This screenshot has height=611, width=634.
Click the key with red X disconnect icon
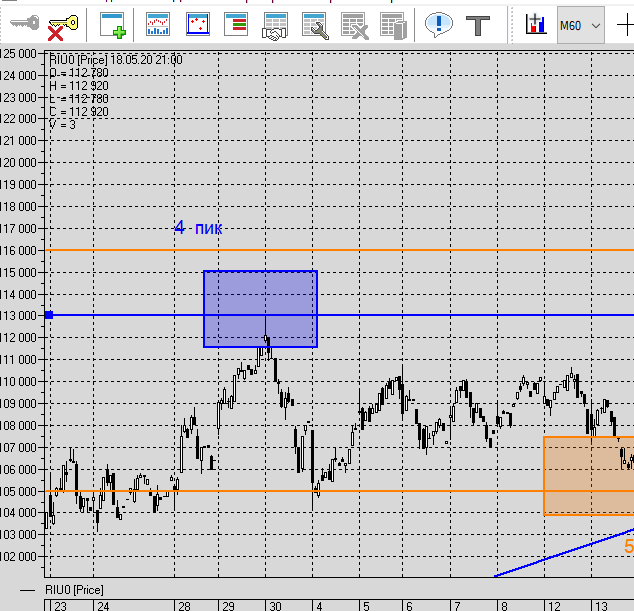[x=63, y=27]
